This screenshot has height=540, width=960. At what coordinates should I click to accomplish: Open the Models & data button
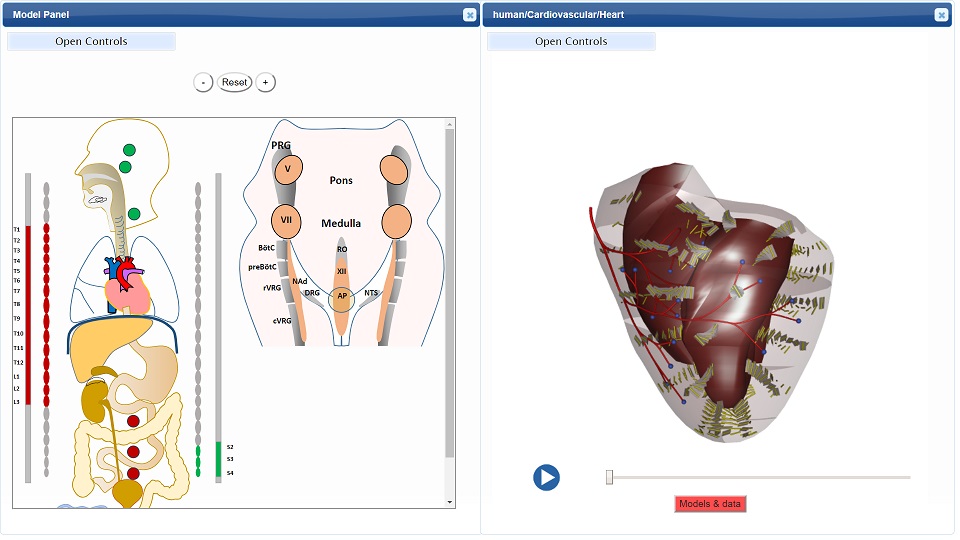pyautogui.click(x=710, y=504)
